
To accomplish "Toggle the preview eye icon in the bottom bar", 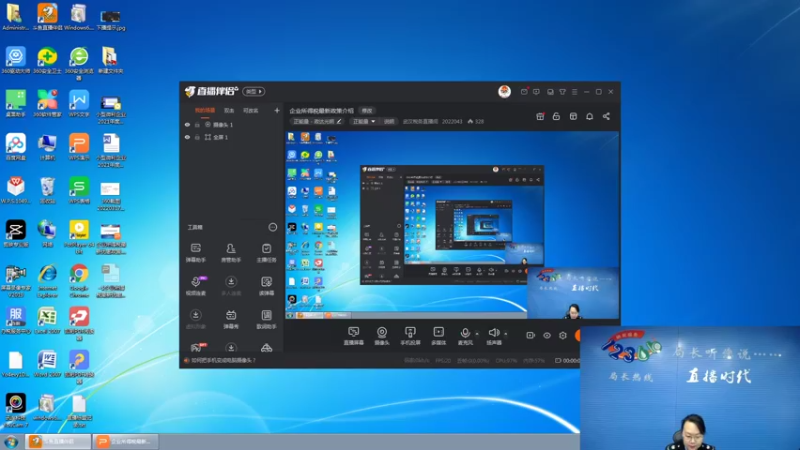I will (x=547, y=335).
